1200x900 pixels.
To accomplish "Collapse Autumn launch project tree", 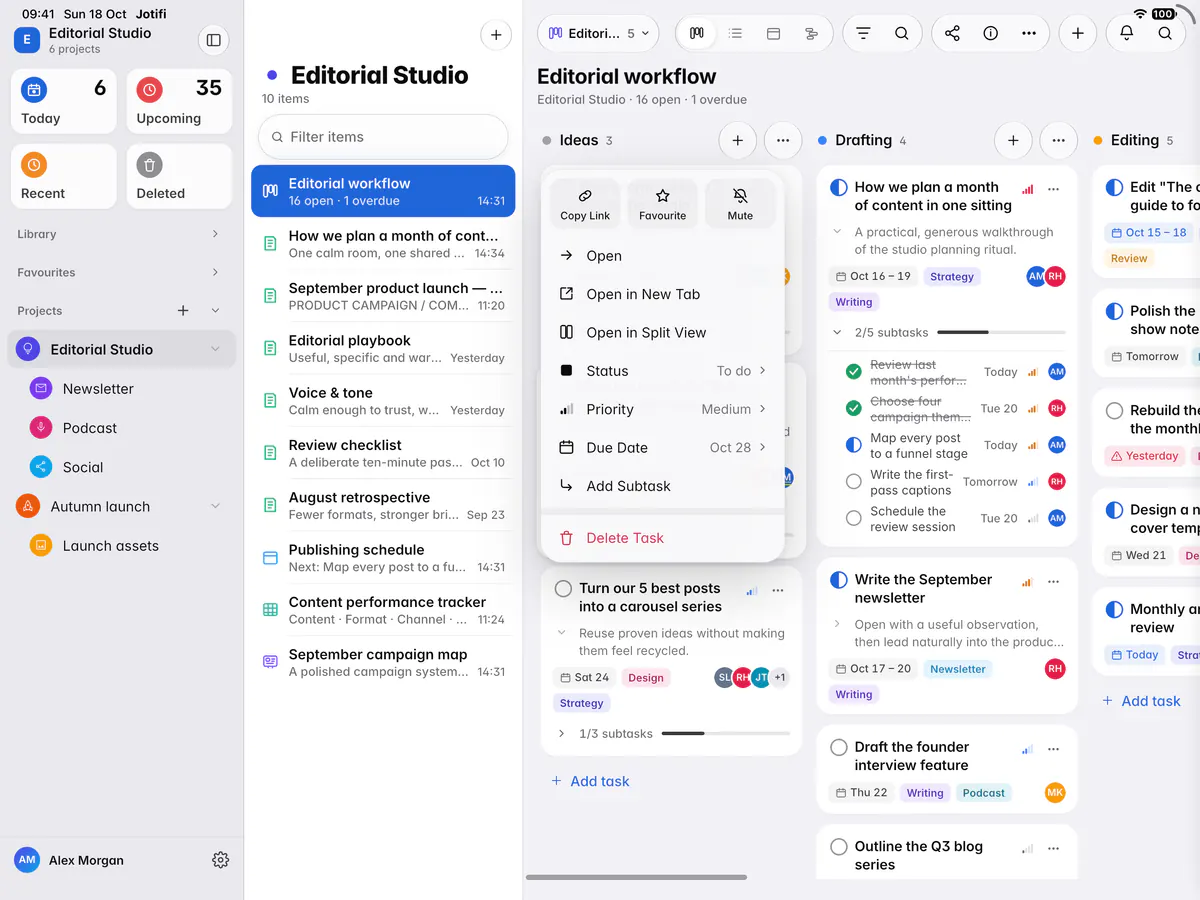I will click(x=215, y=507).
